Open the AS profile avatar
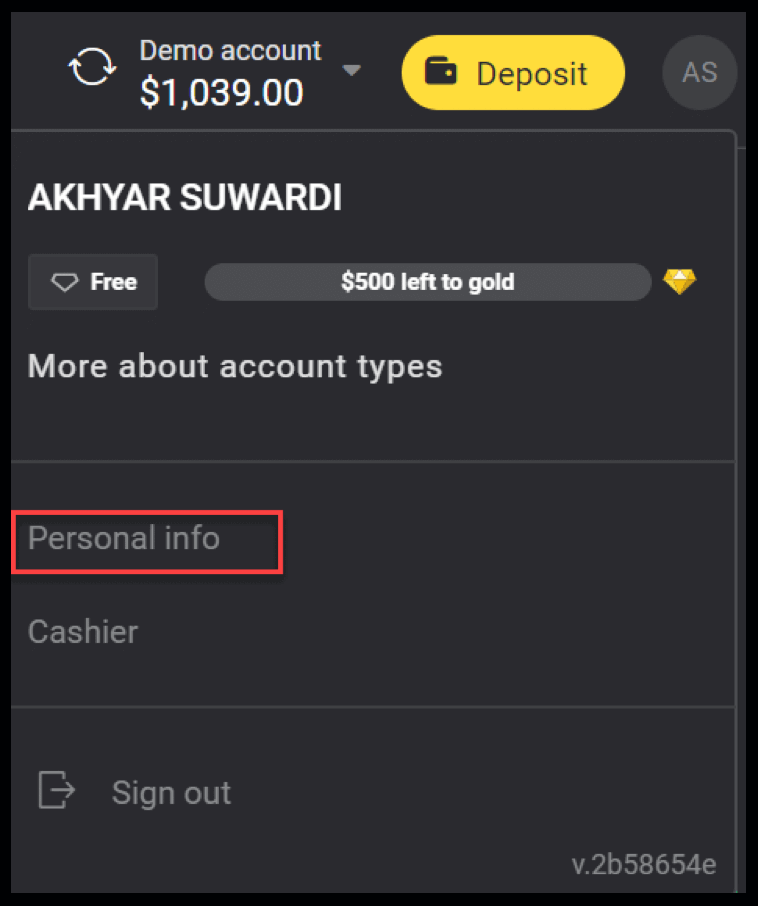Screen dimensions: 758x906 pos(700,73)
